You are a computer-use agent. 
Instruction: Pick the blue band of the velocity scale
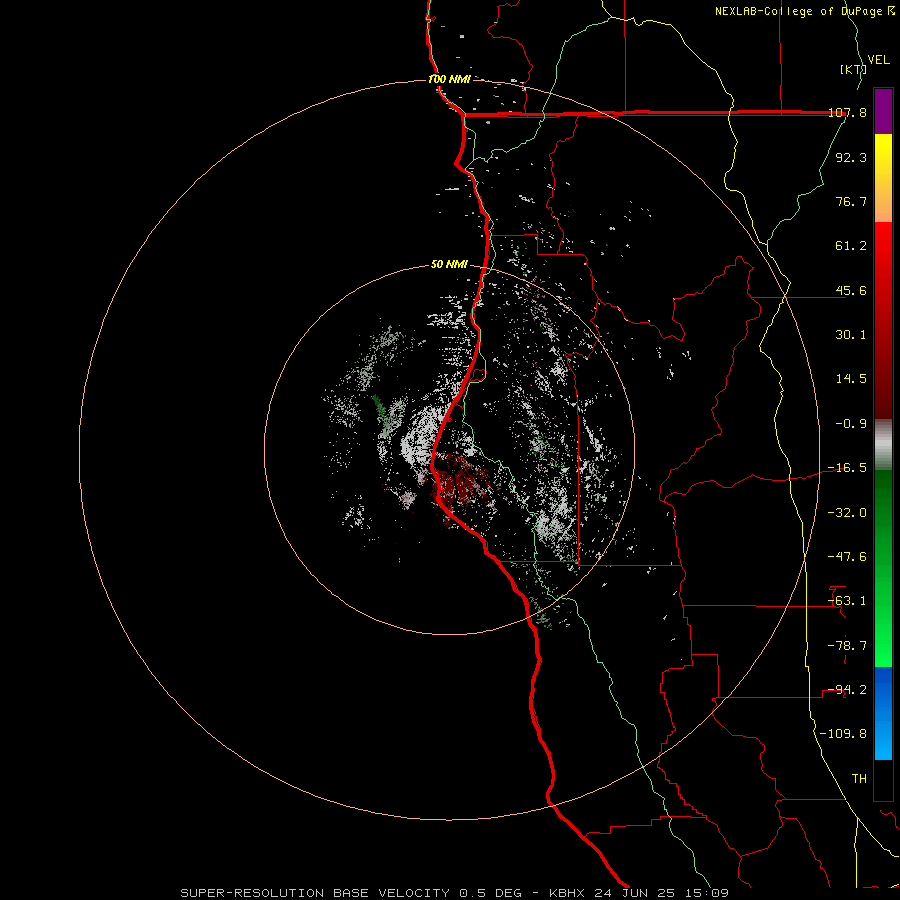tap(883, 713)
